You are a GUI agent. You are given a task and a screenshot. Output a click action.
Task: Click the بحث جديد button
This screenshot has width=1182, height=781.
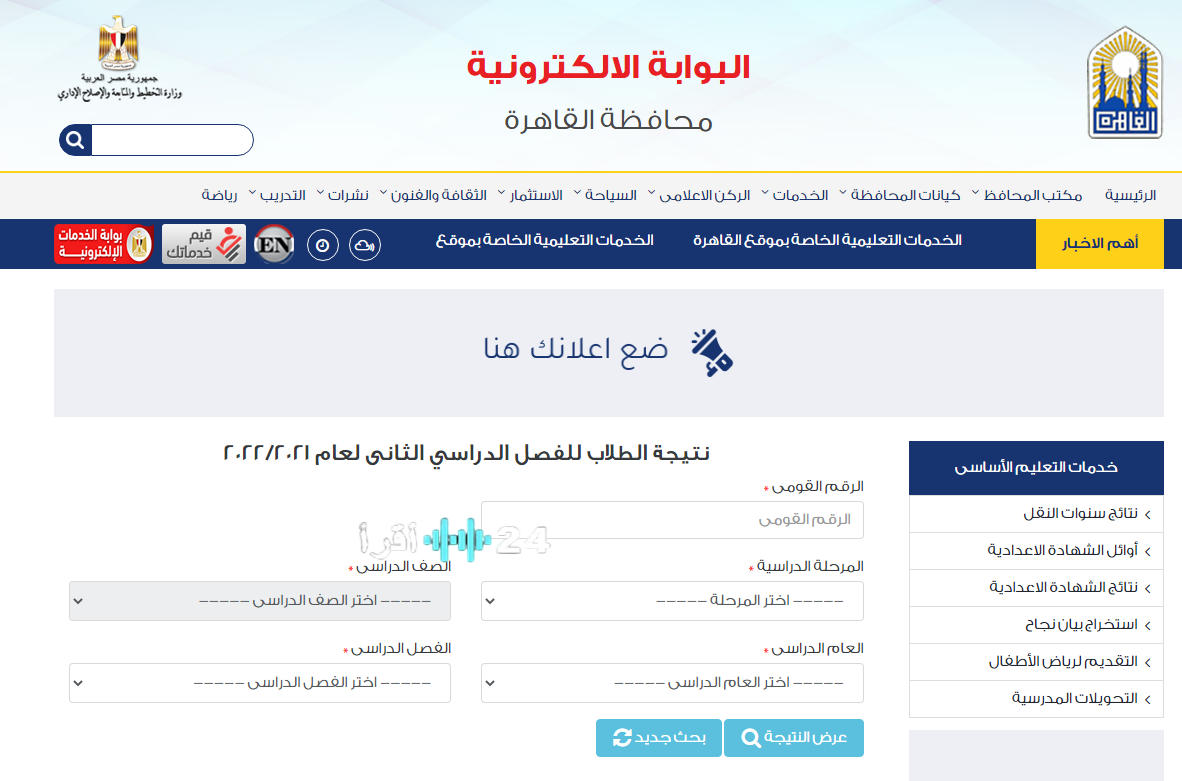[658, 738]
